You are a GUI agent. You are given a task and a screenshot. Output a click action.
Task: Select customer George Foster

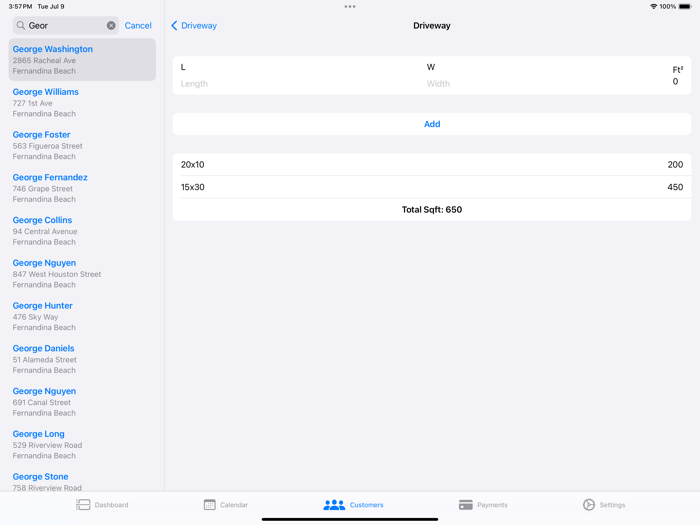(x=82, y=145)
